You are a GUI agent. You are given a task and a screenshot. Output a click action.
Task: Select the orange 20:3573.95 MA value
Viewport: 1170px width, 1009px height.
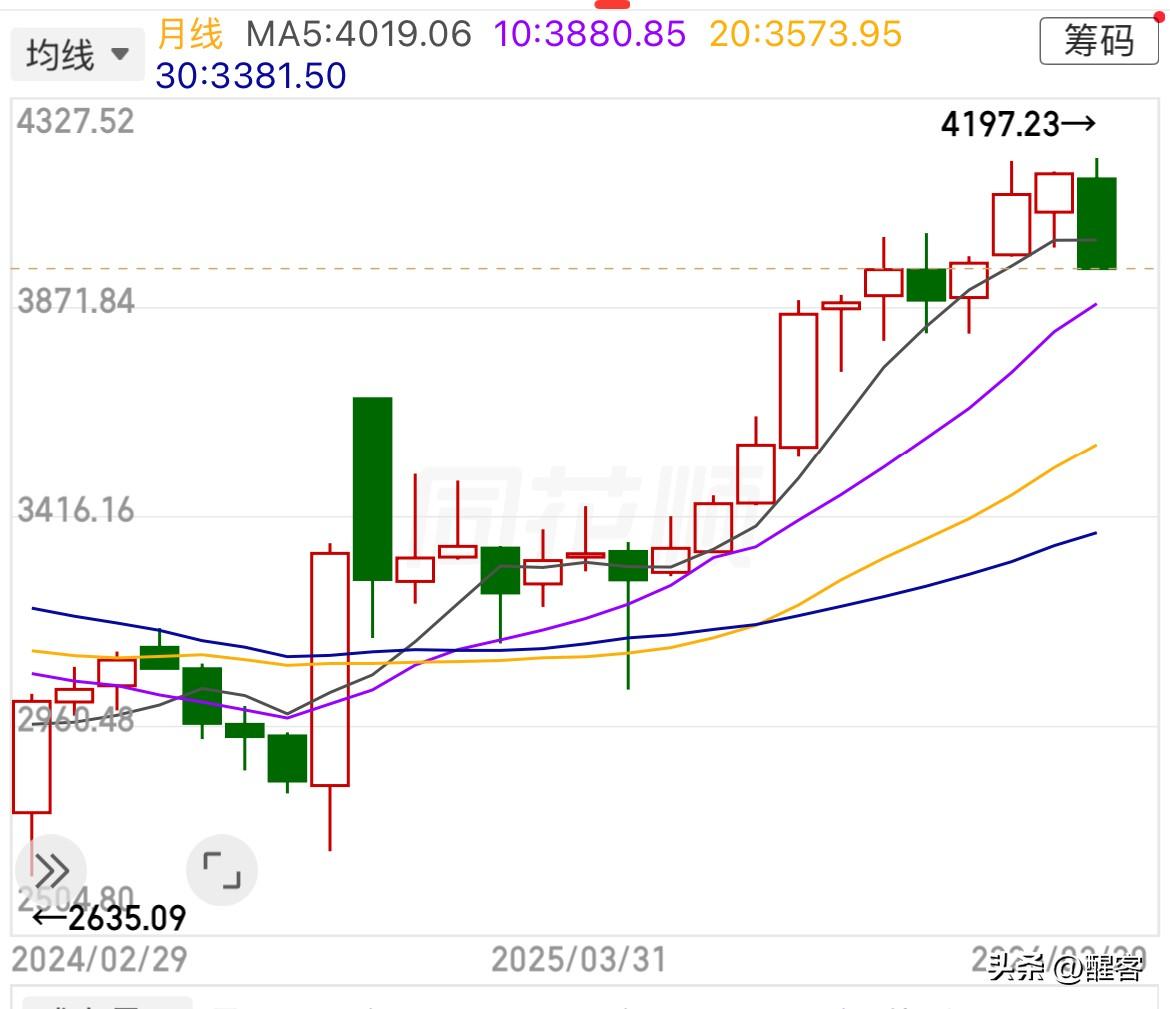point(806,34)
